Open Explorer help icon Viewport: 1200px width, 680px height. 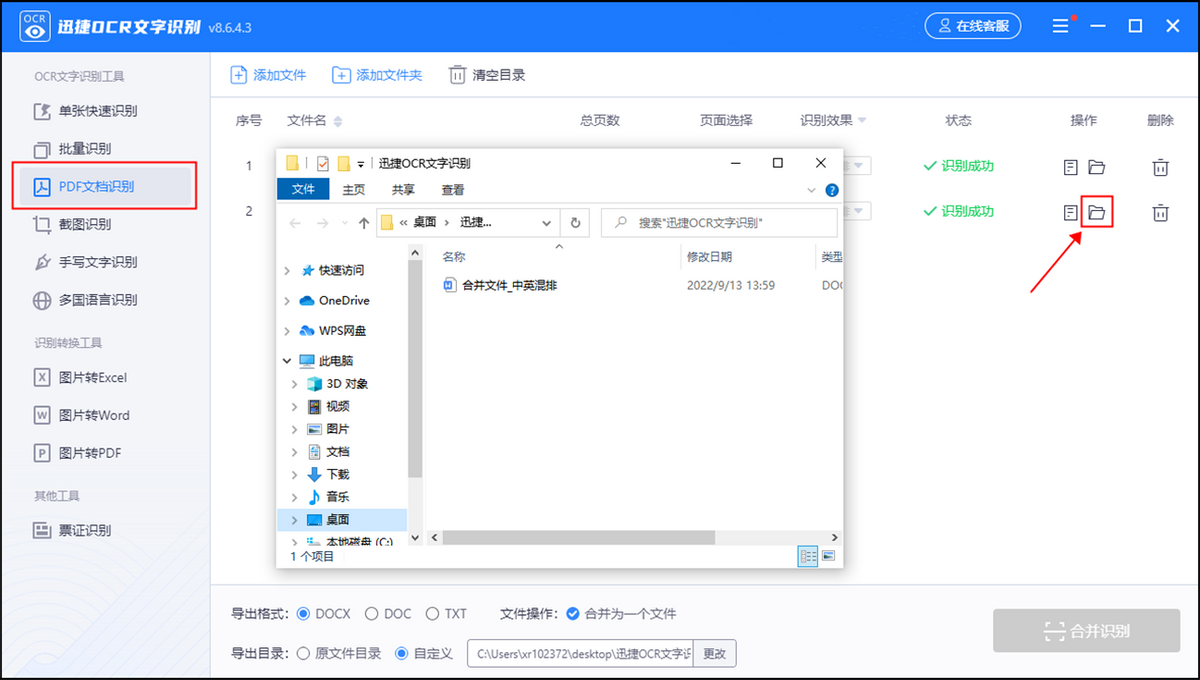pos(832,190)
